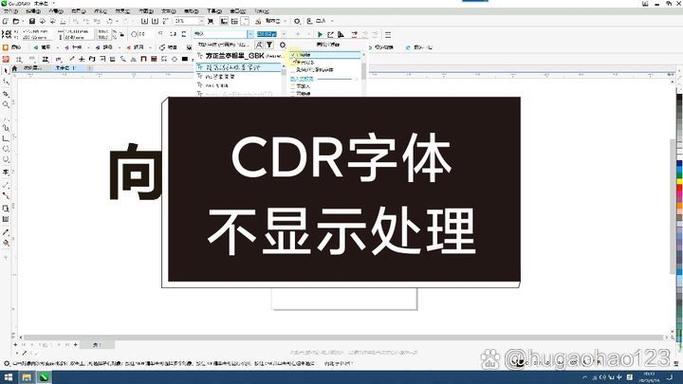Choose the highlighted script font row

click(x=239, y=67)
